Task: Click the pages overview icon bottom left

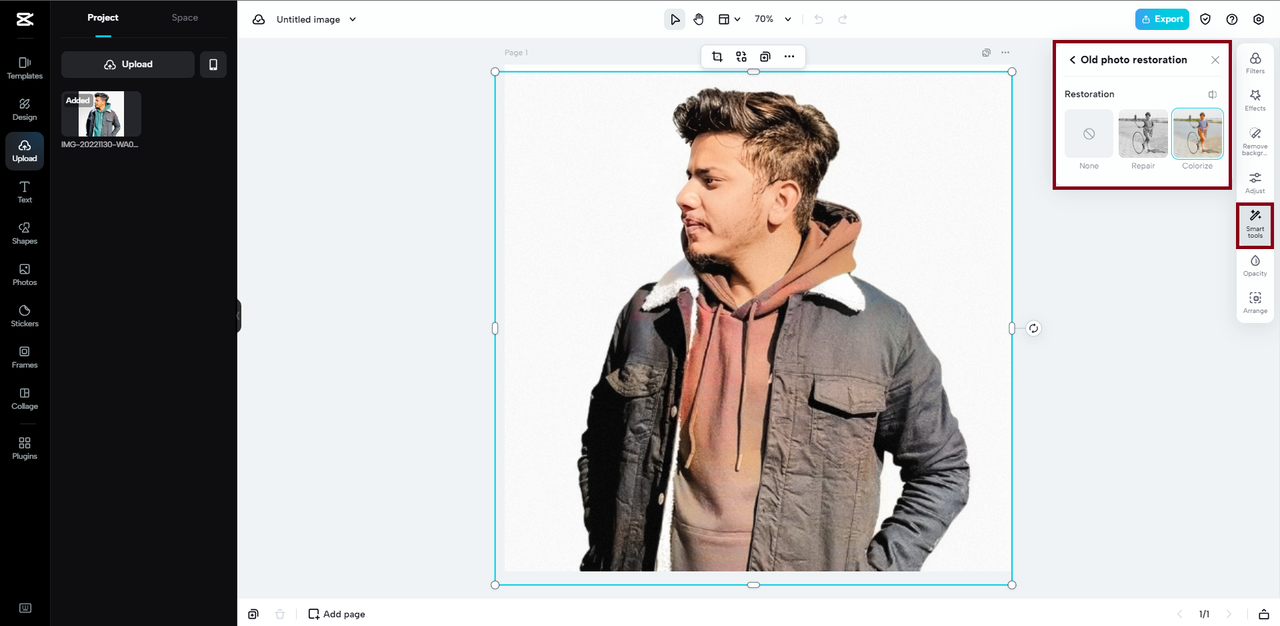Action: (x=254, y=614)
